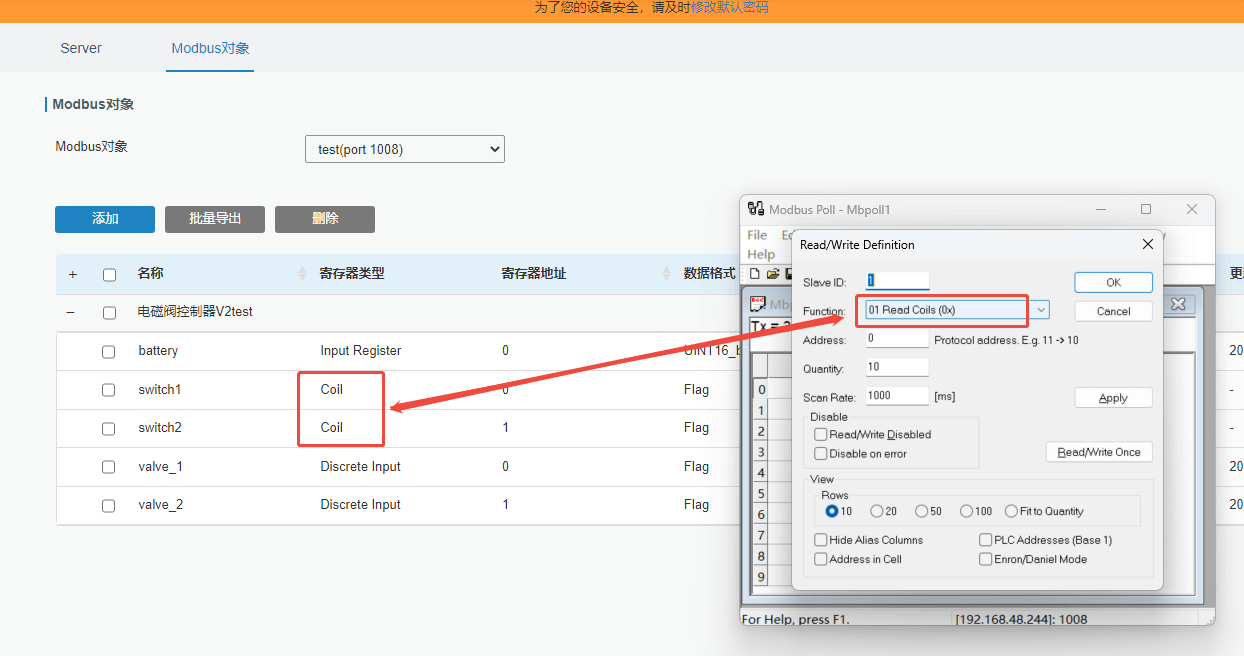Click the Read/Write Once button

1099,452
